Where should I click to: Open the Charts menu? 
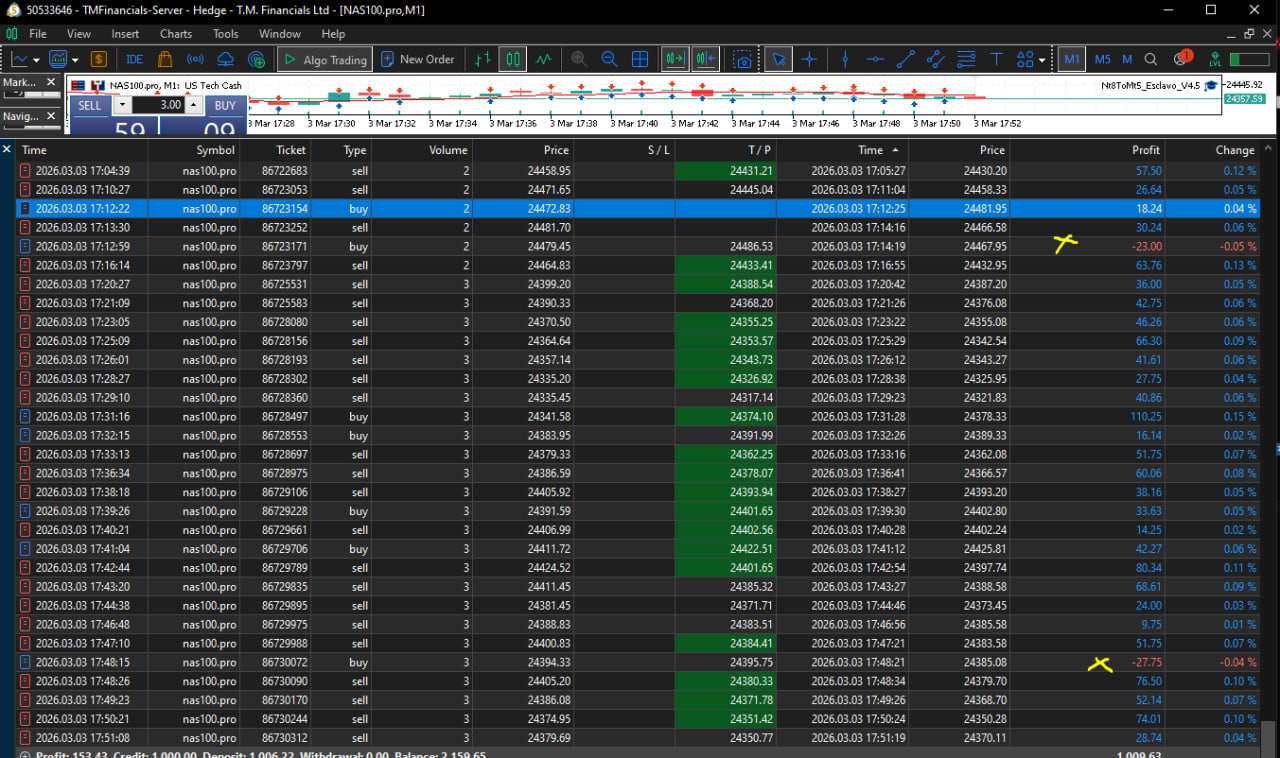click(176, 34)
